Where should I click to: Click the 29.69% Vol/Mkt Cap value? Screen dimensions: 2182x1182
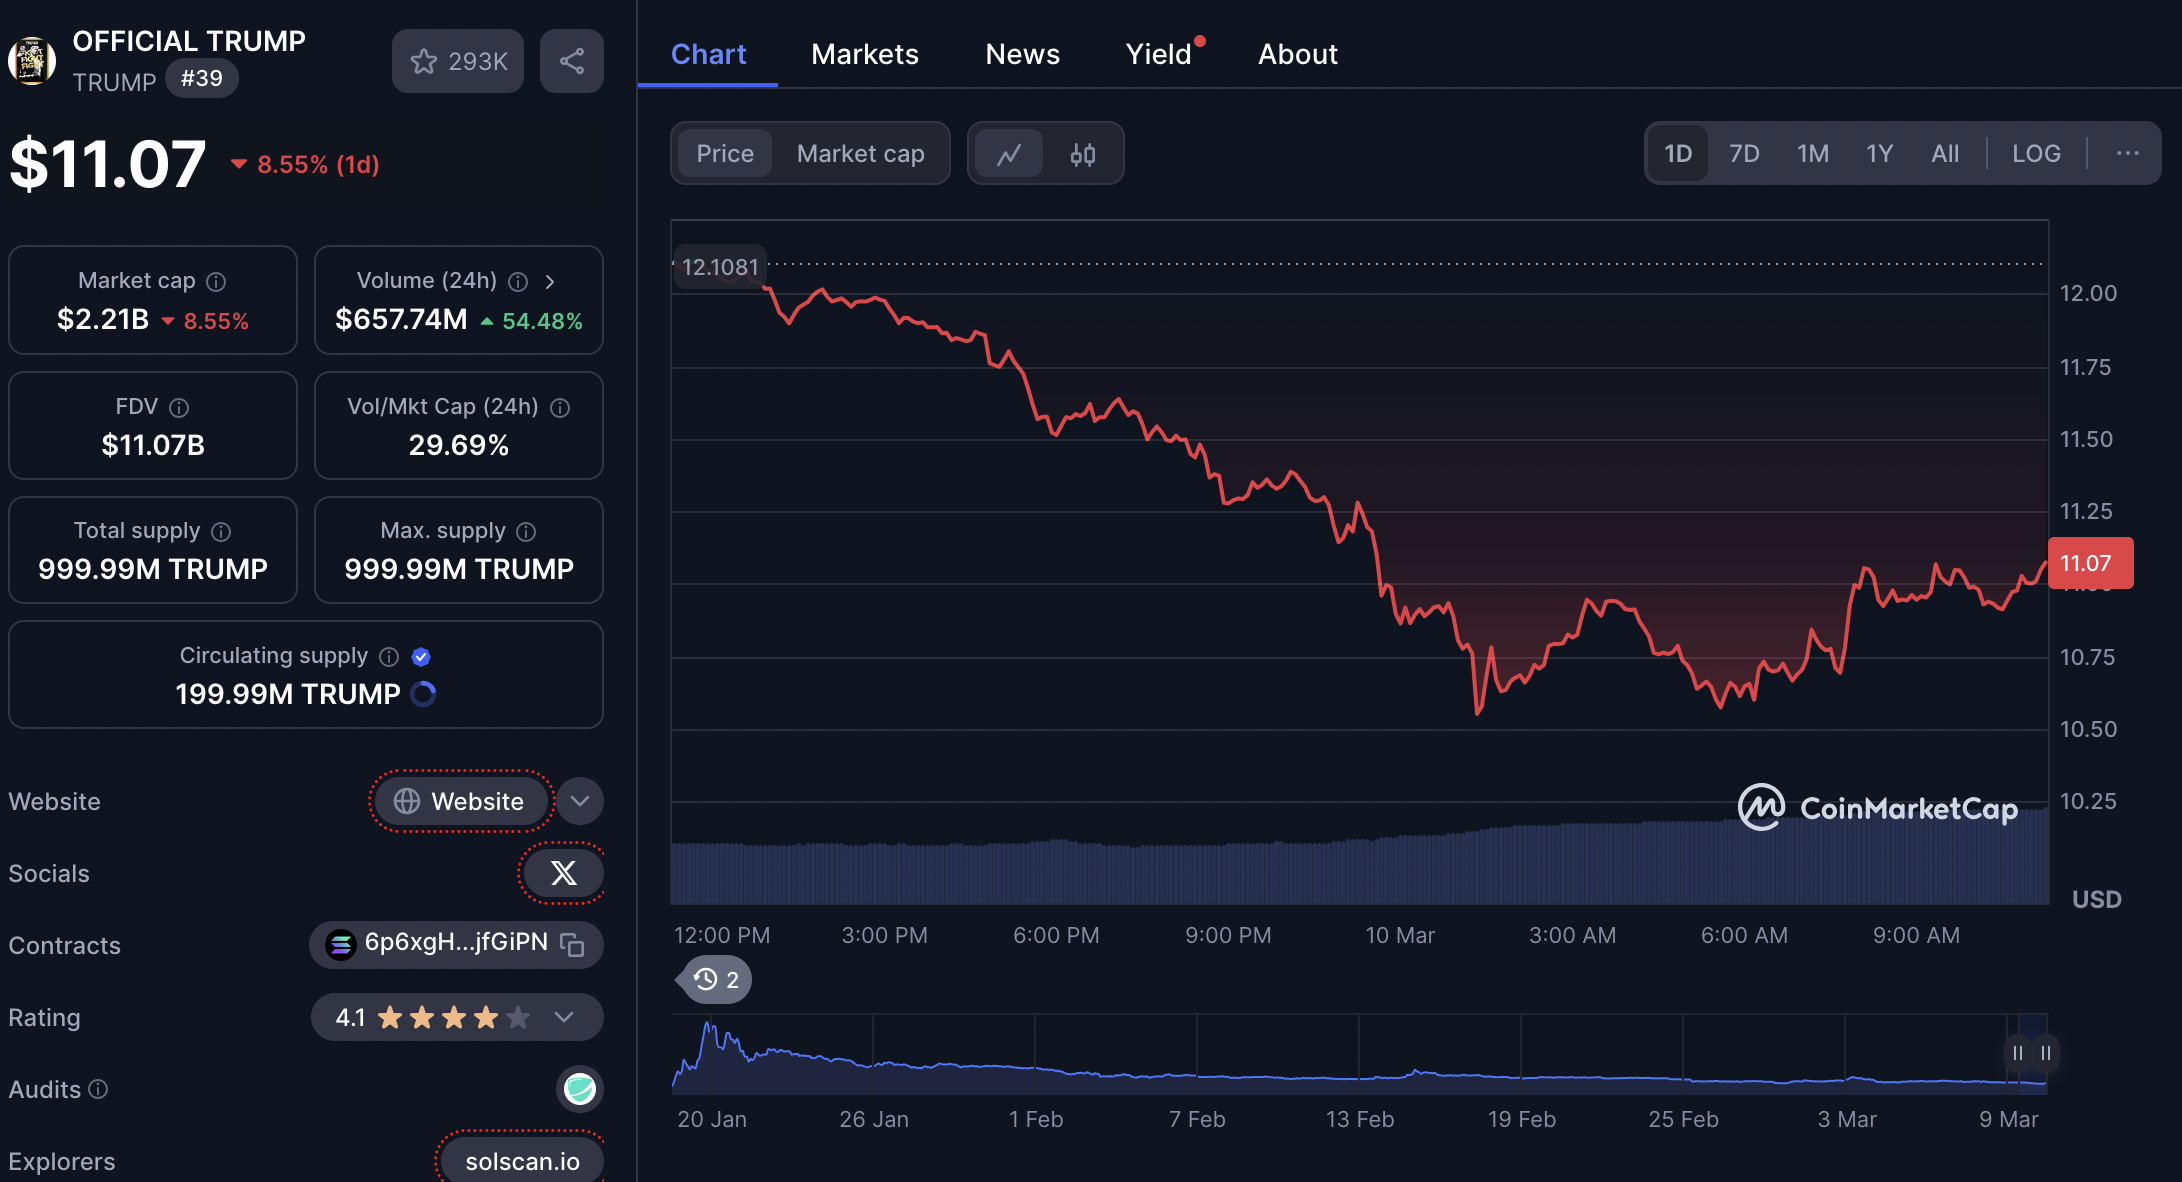pos(459,445)
